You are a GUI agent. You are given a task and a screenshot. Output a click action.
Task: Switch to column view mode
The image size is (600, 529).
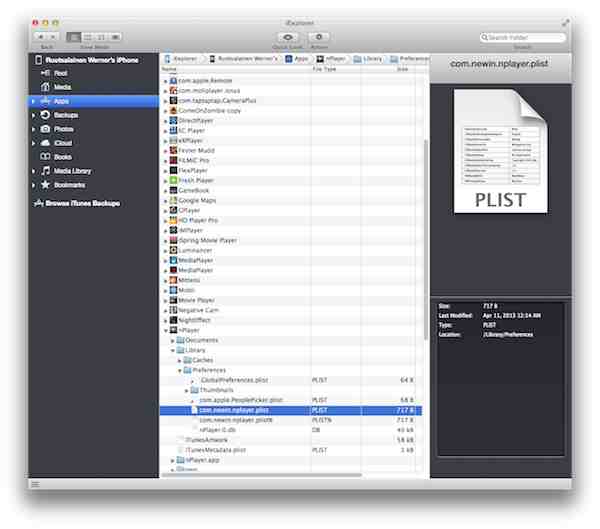101,37
